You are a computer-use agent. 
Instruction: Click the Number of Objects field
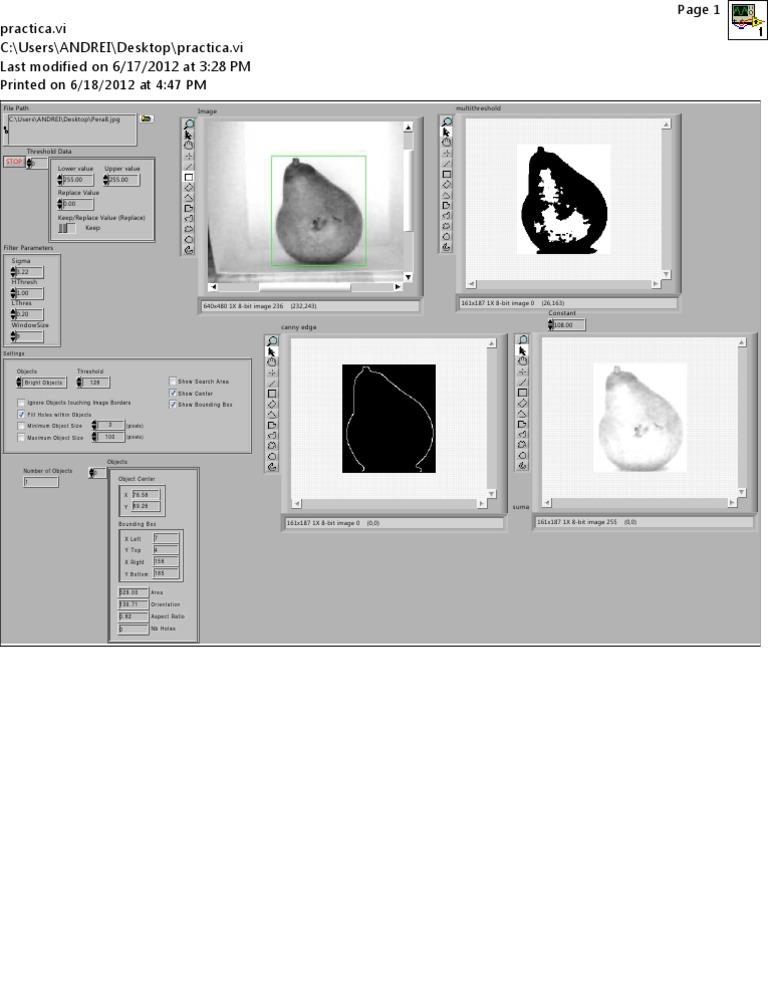(41, 482)
